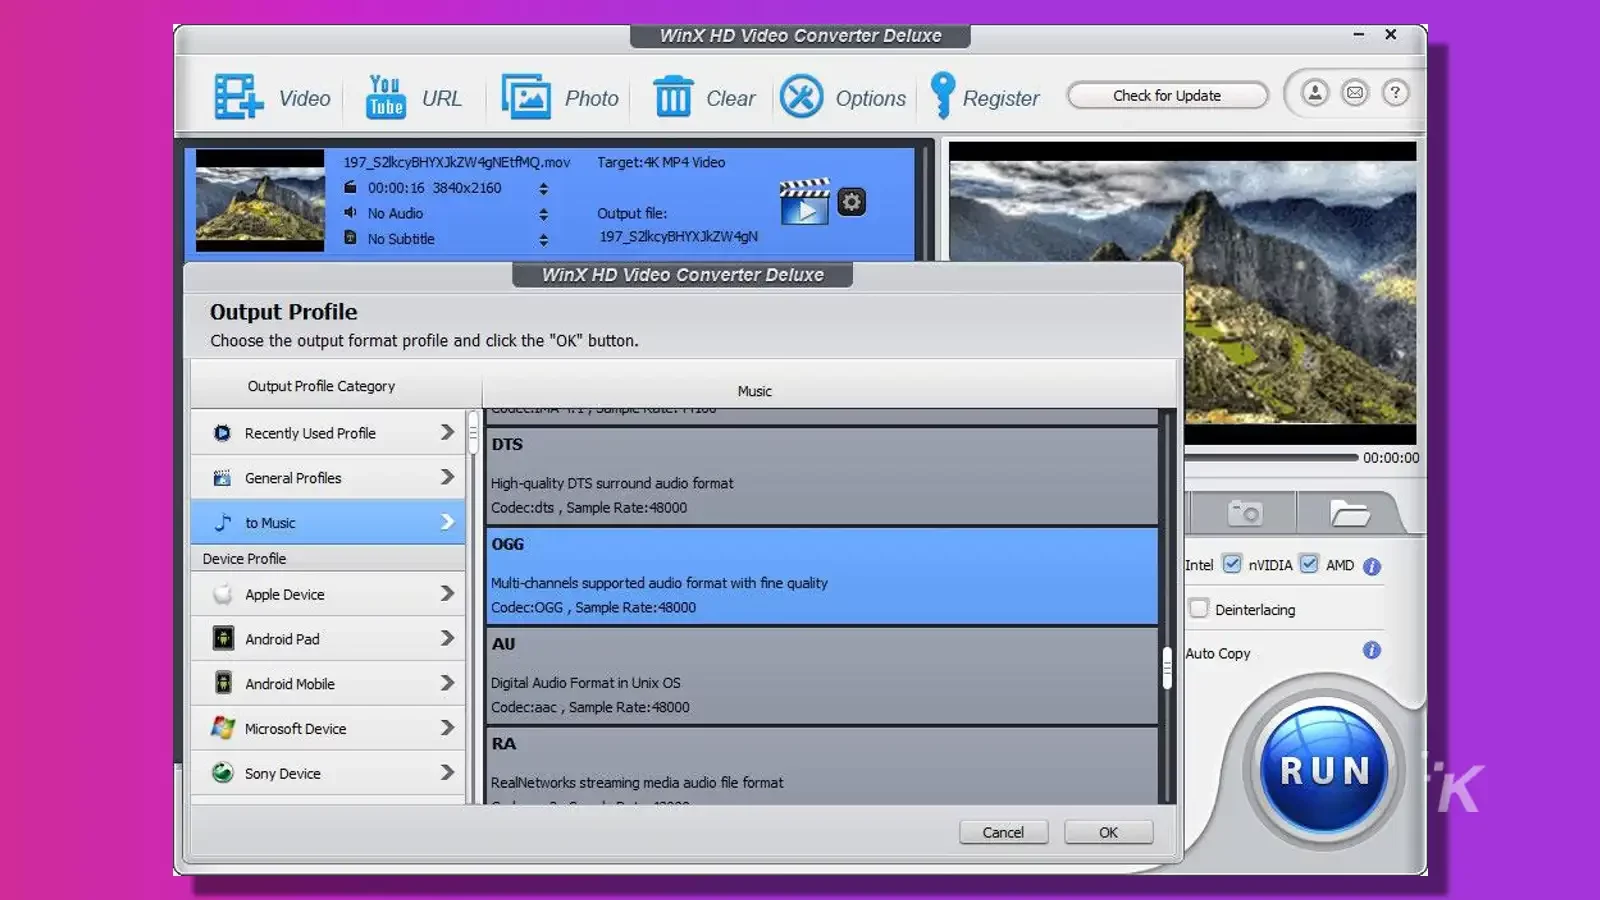Click the General Profiles icon
The image size is (1600, 900).
pyautogui.click(x=222, y=478)
